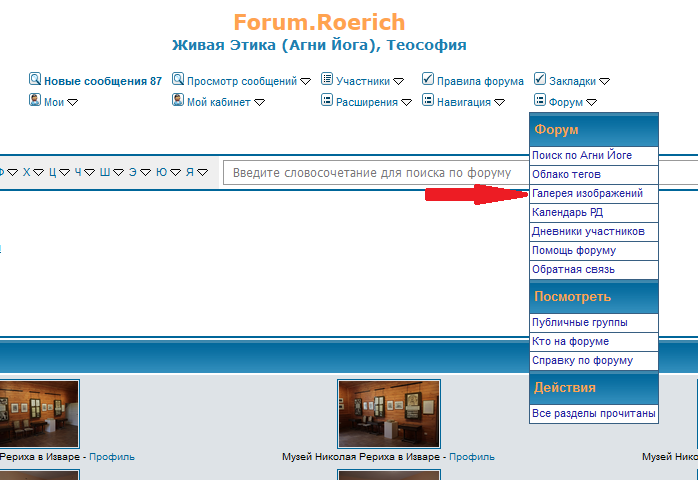698x480 pixels.
Task: Open the Я letter dropdown arrow
Action: (203, 172)
